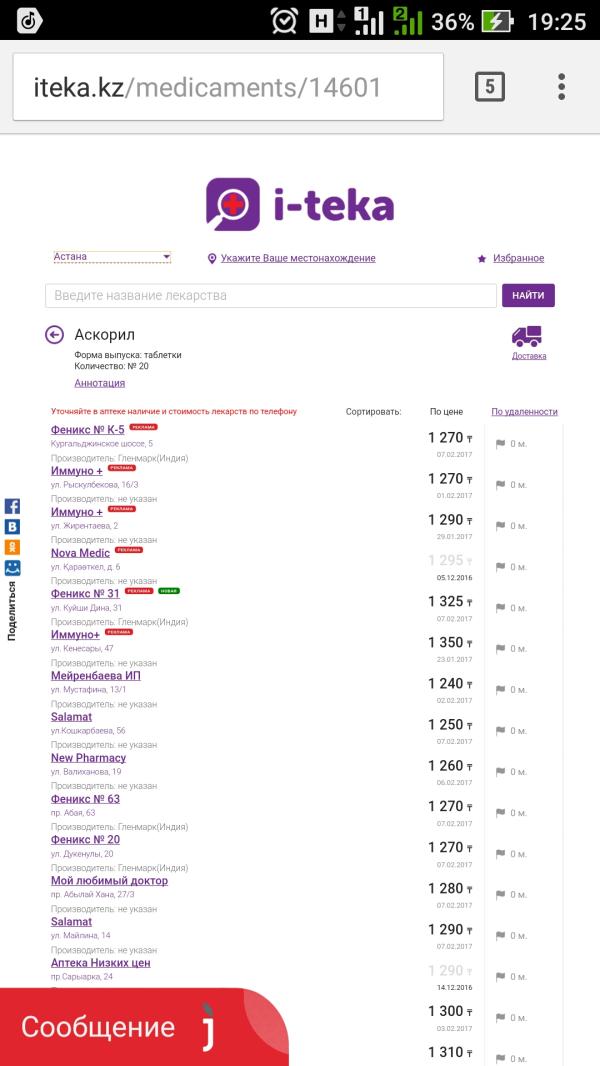
Task: Click the НАЙТИ search button
Action: coord(528,296)
